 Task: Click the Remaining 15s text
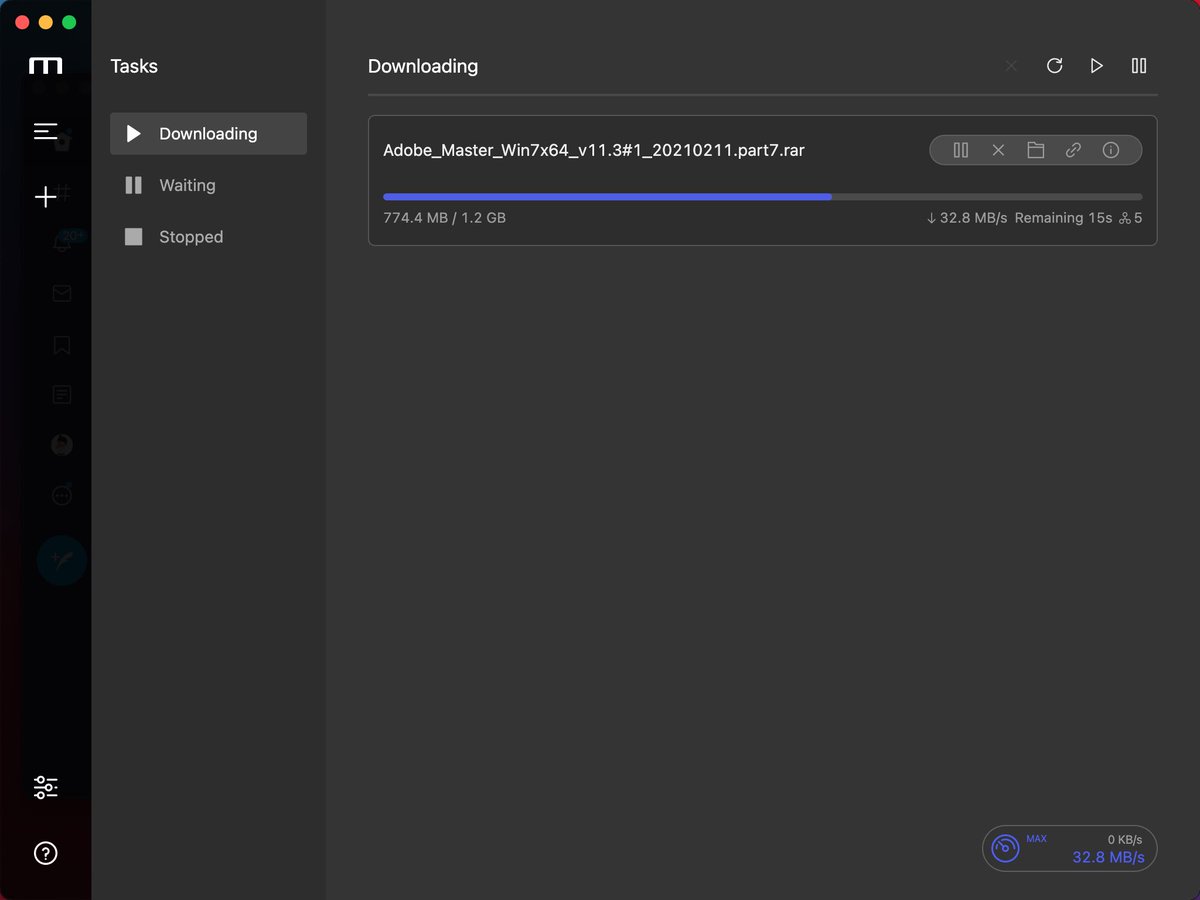tap(1063, 218)
